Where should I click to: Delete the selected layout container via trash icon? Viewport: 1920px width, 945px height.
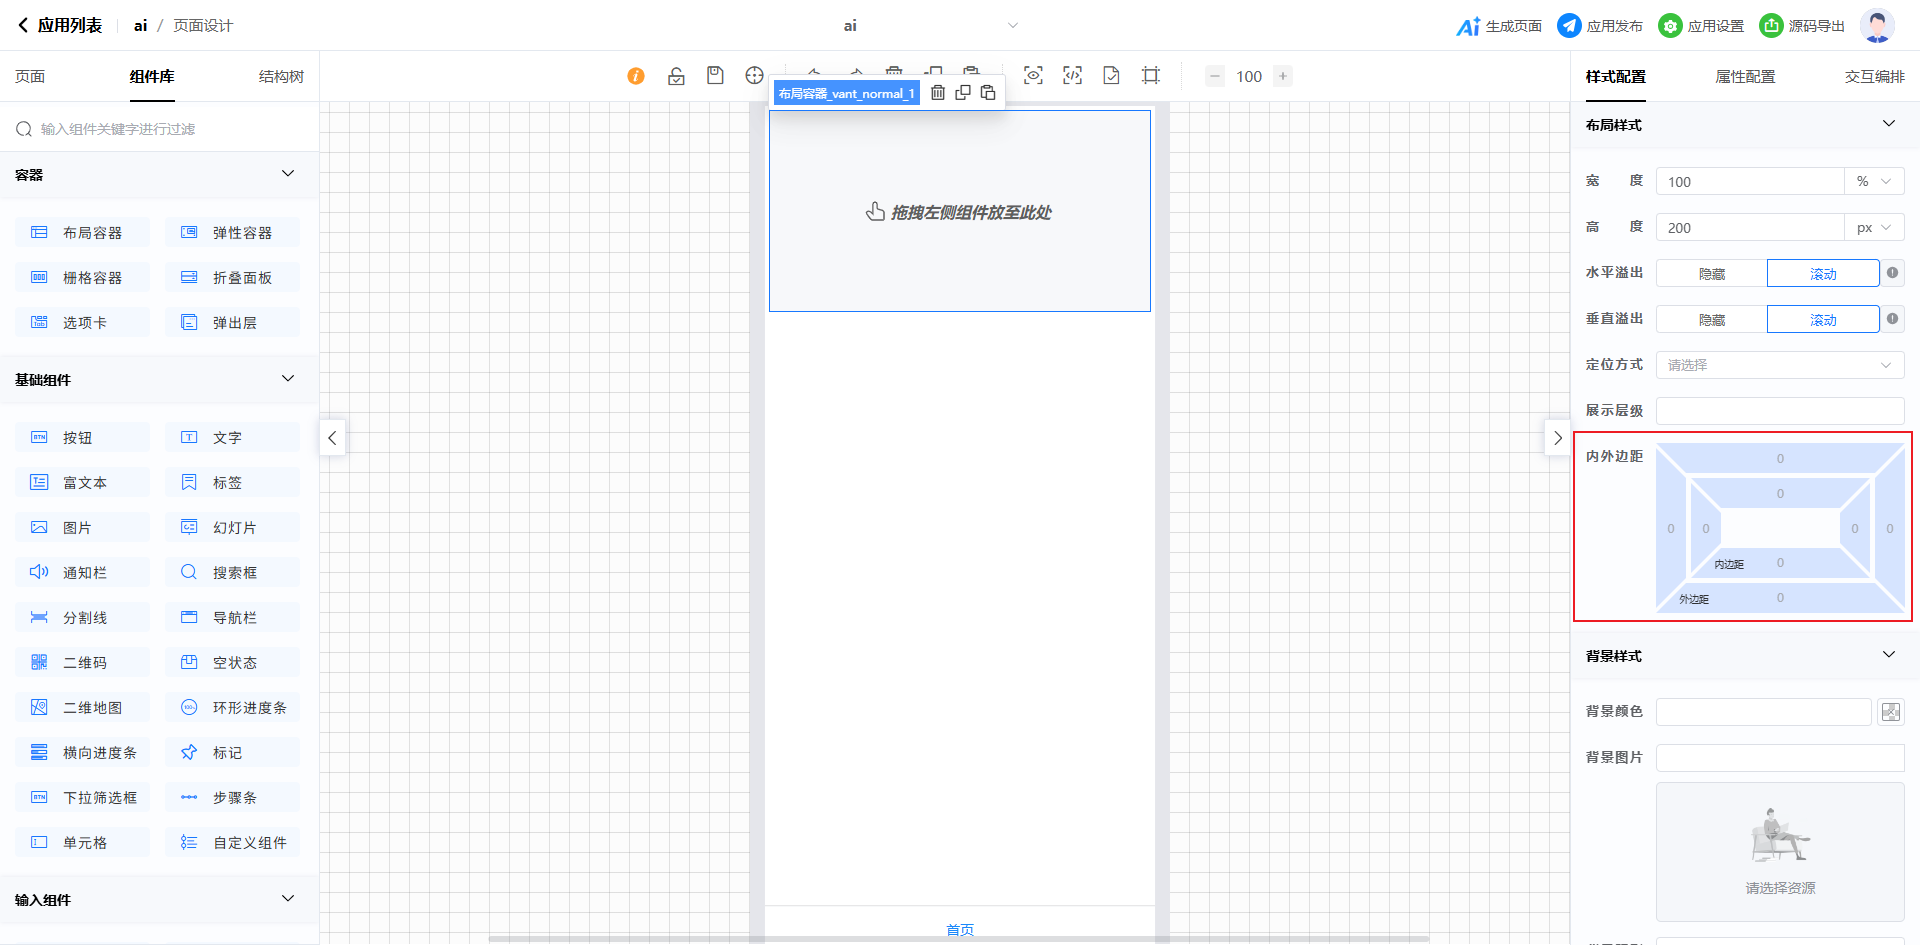[938, 93]
